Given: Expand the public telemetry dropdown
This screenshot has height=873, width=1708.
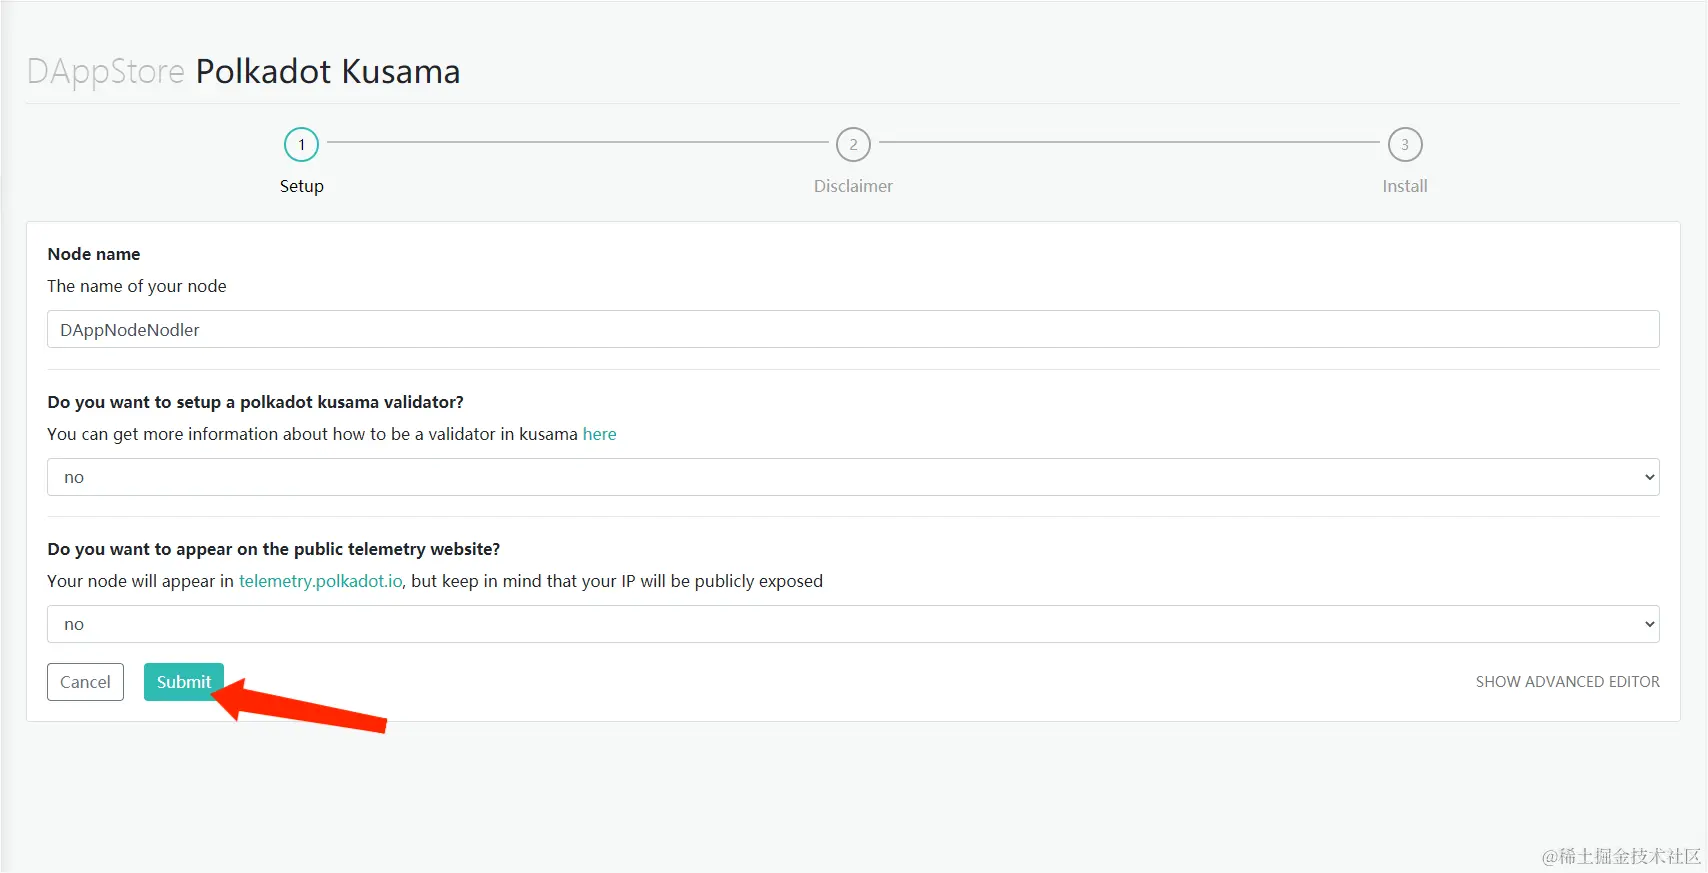Looking at the screenshot, I should [x=852, y=624].
